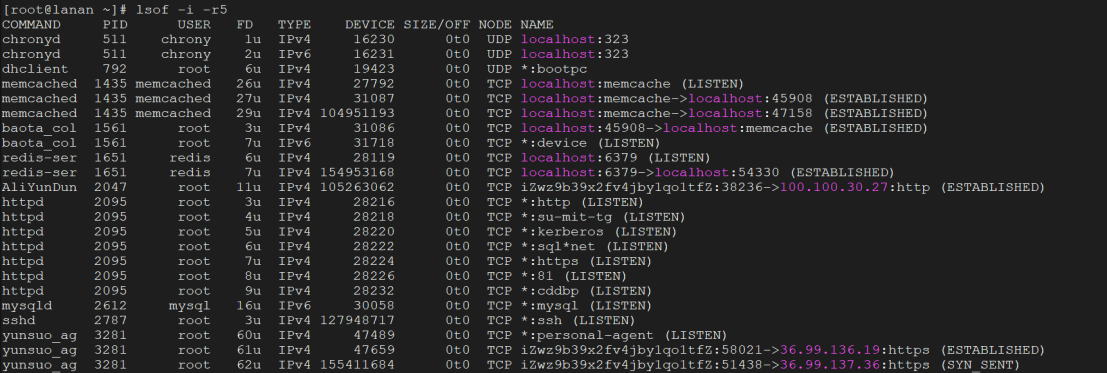Click the device number 154953168

[x=357, y=172]
